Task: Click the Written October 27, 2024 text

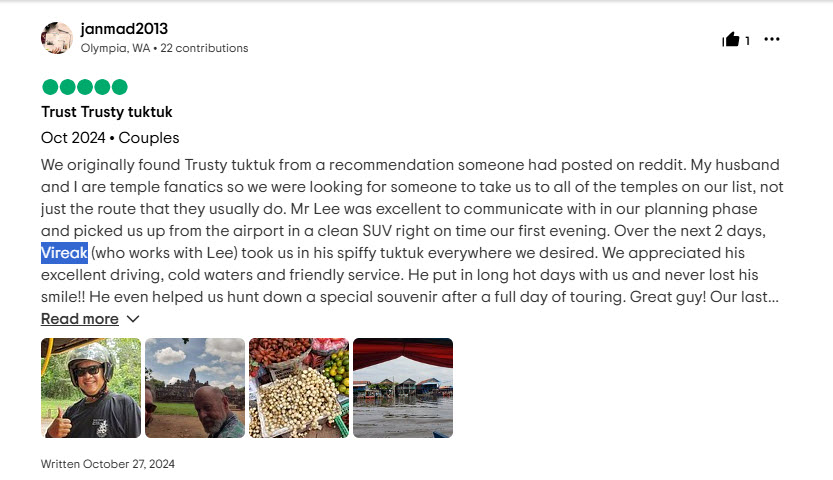Action: 108,464
